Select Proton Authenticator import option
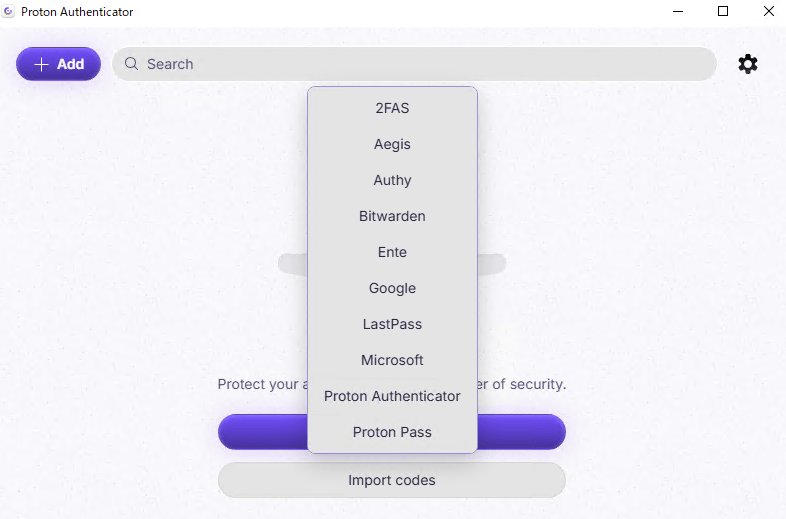 [392, 396]
